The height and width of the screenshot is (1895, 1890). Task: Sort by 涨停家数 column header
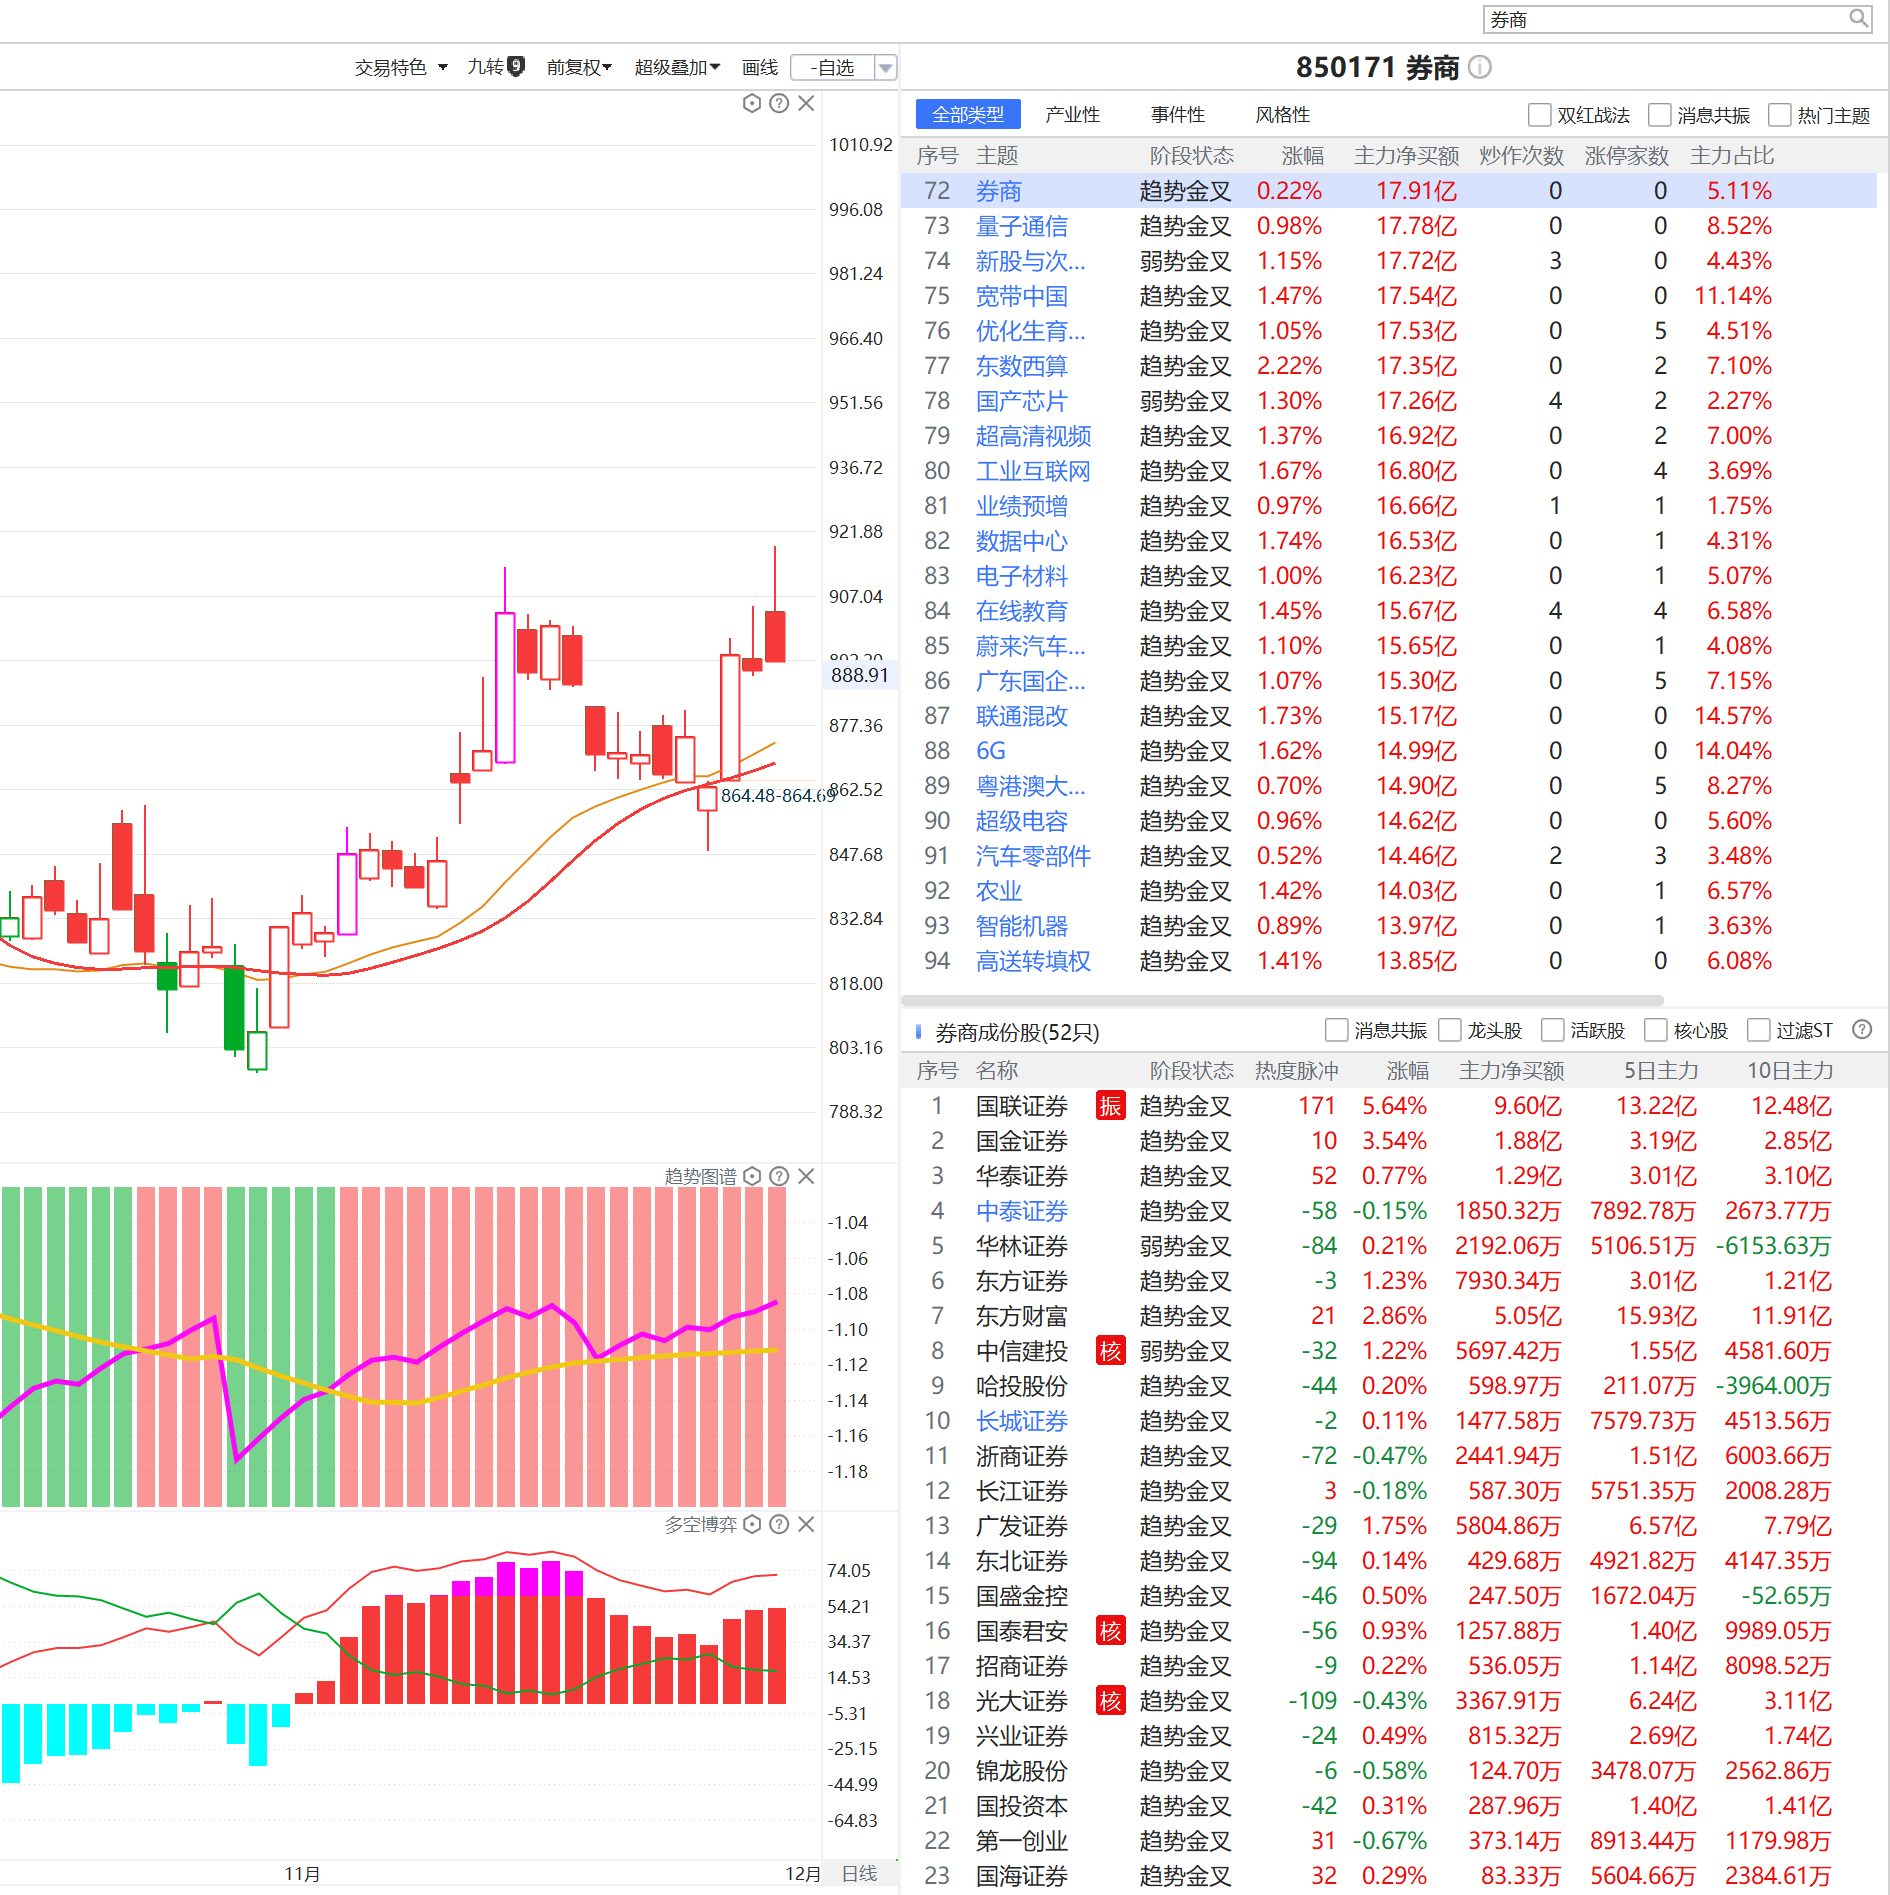pyautogui.click(x=1627, y=156)
